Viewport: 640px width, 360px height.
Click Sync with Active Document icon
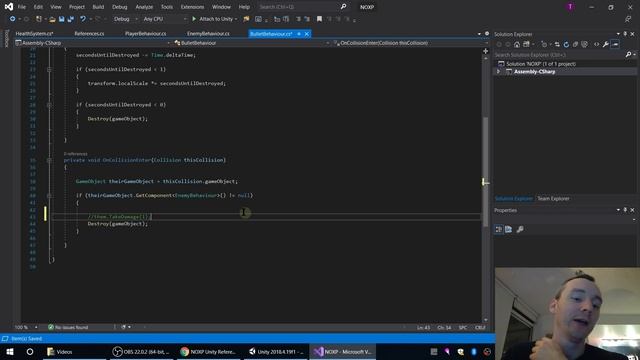(557, 44)
